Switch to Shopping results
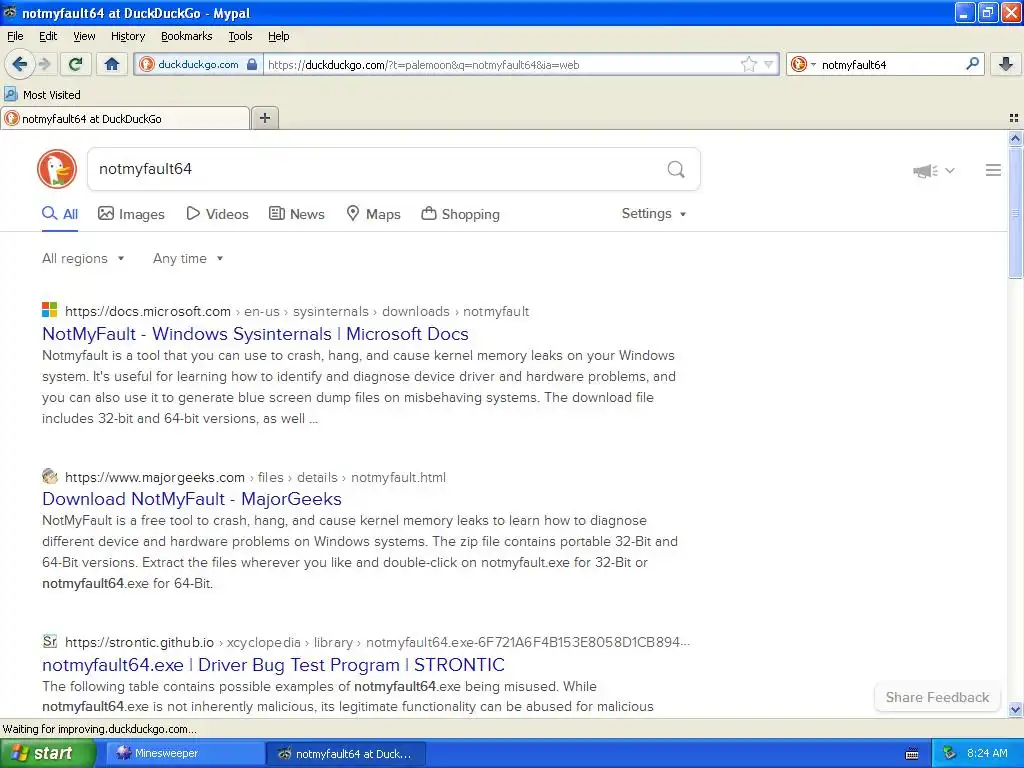 pyautogui.click(x=460, y=214)
